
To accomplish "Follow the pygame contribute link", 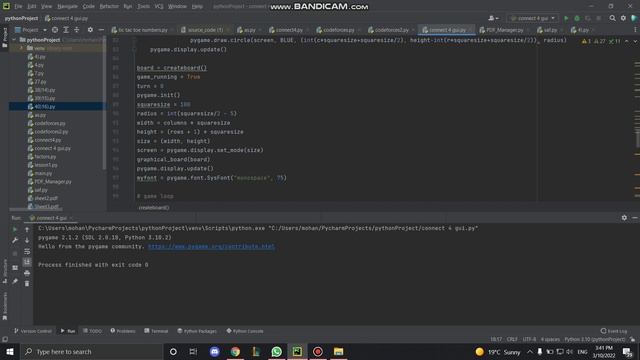I will 211,247.
